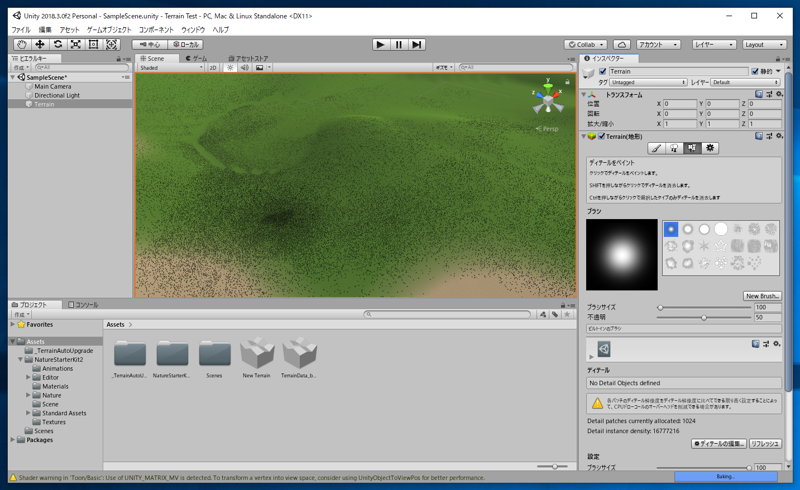800x490 pixels.
Task: Toggle Terrain object active checkbox
Action: [603, 71]
